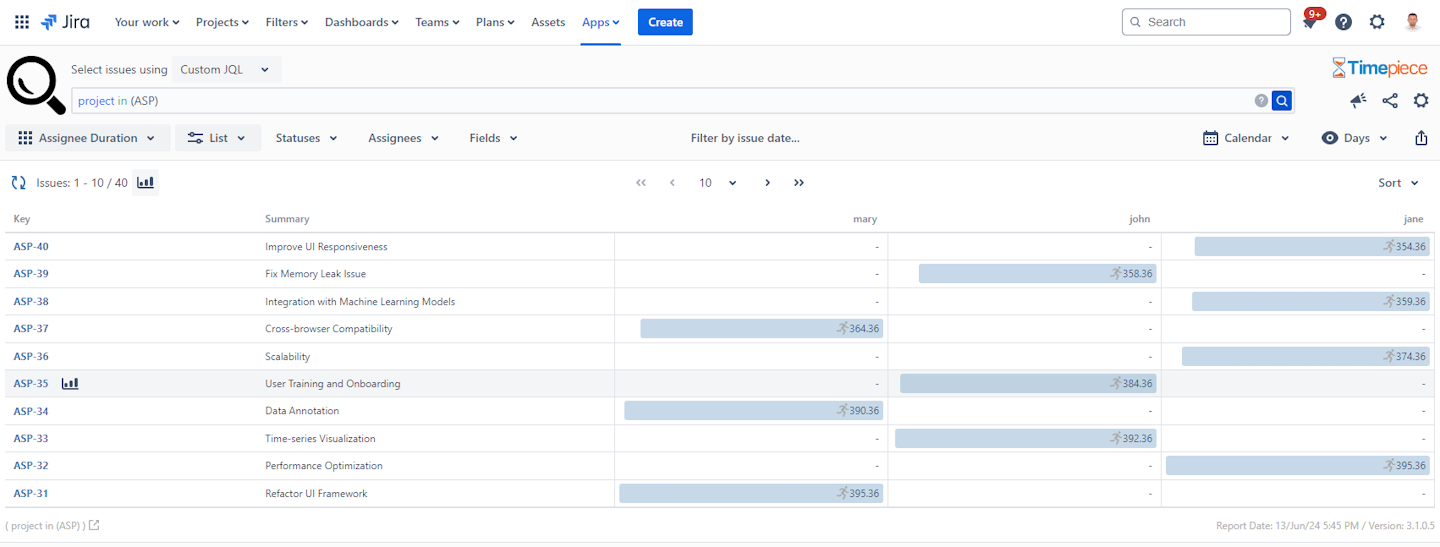Expand the Assignees filter

coord(404,138)
